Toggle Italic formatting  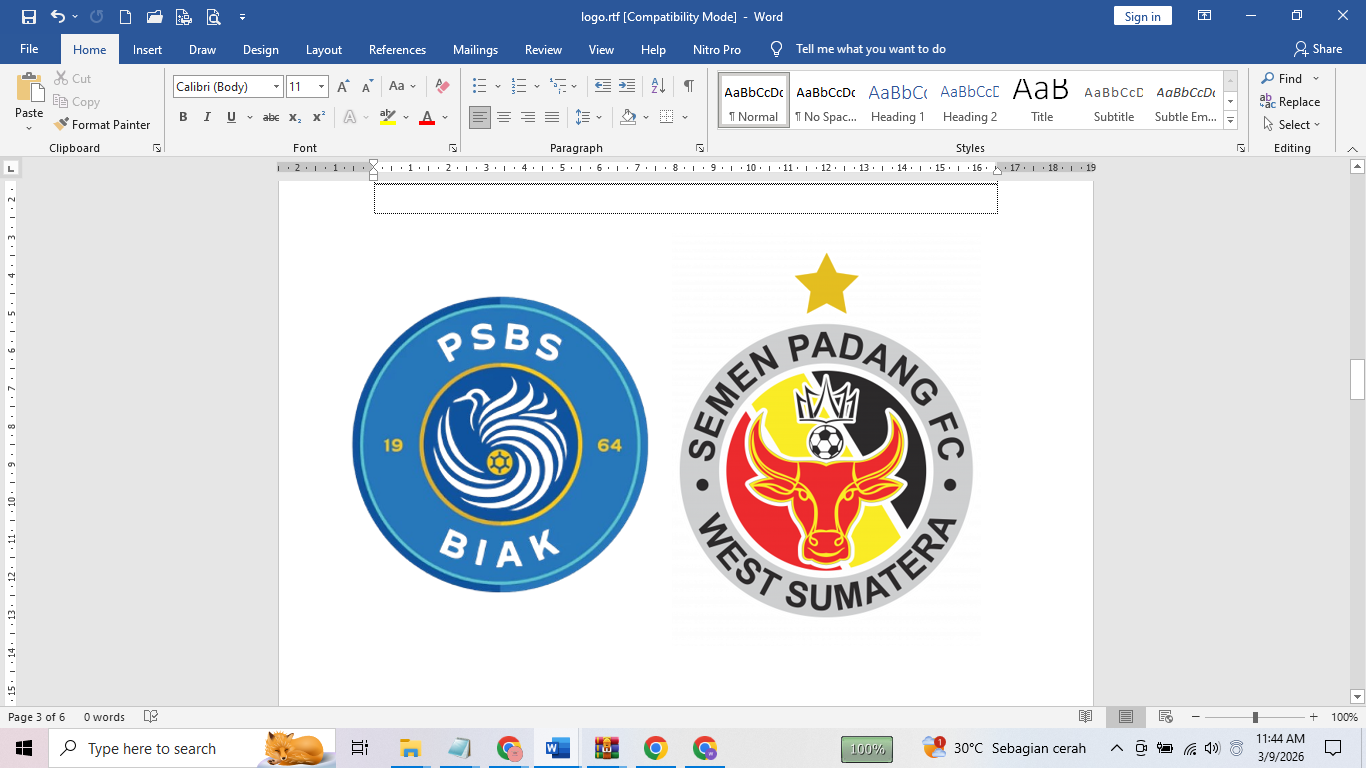click(207, 117)
